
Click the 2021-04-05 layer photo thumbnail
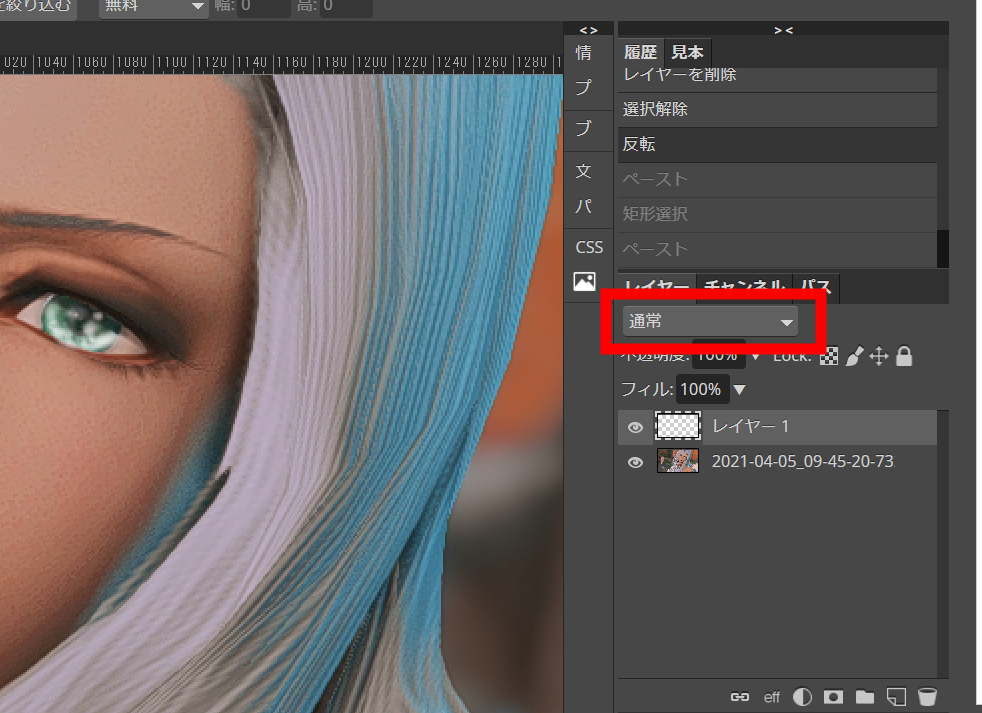coord(678,461)
